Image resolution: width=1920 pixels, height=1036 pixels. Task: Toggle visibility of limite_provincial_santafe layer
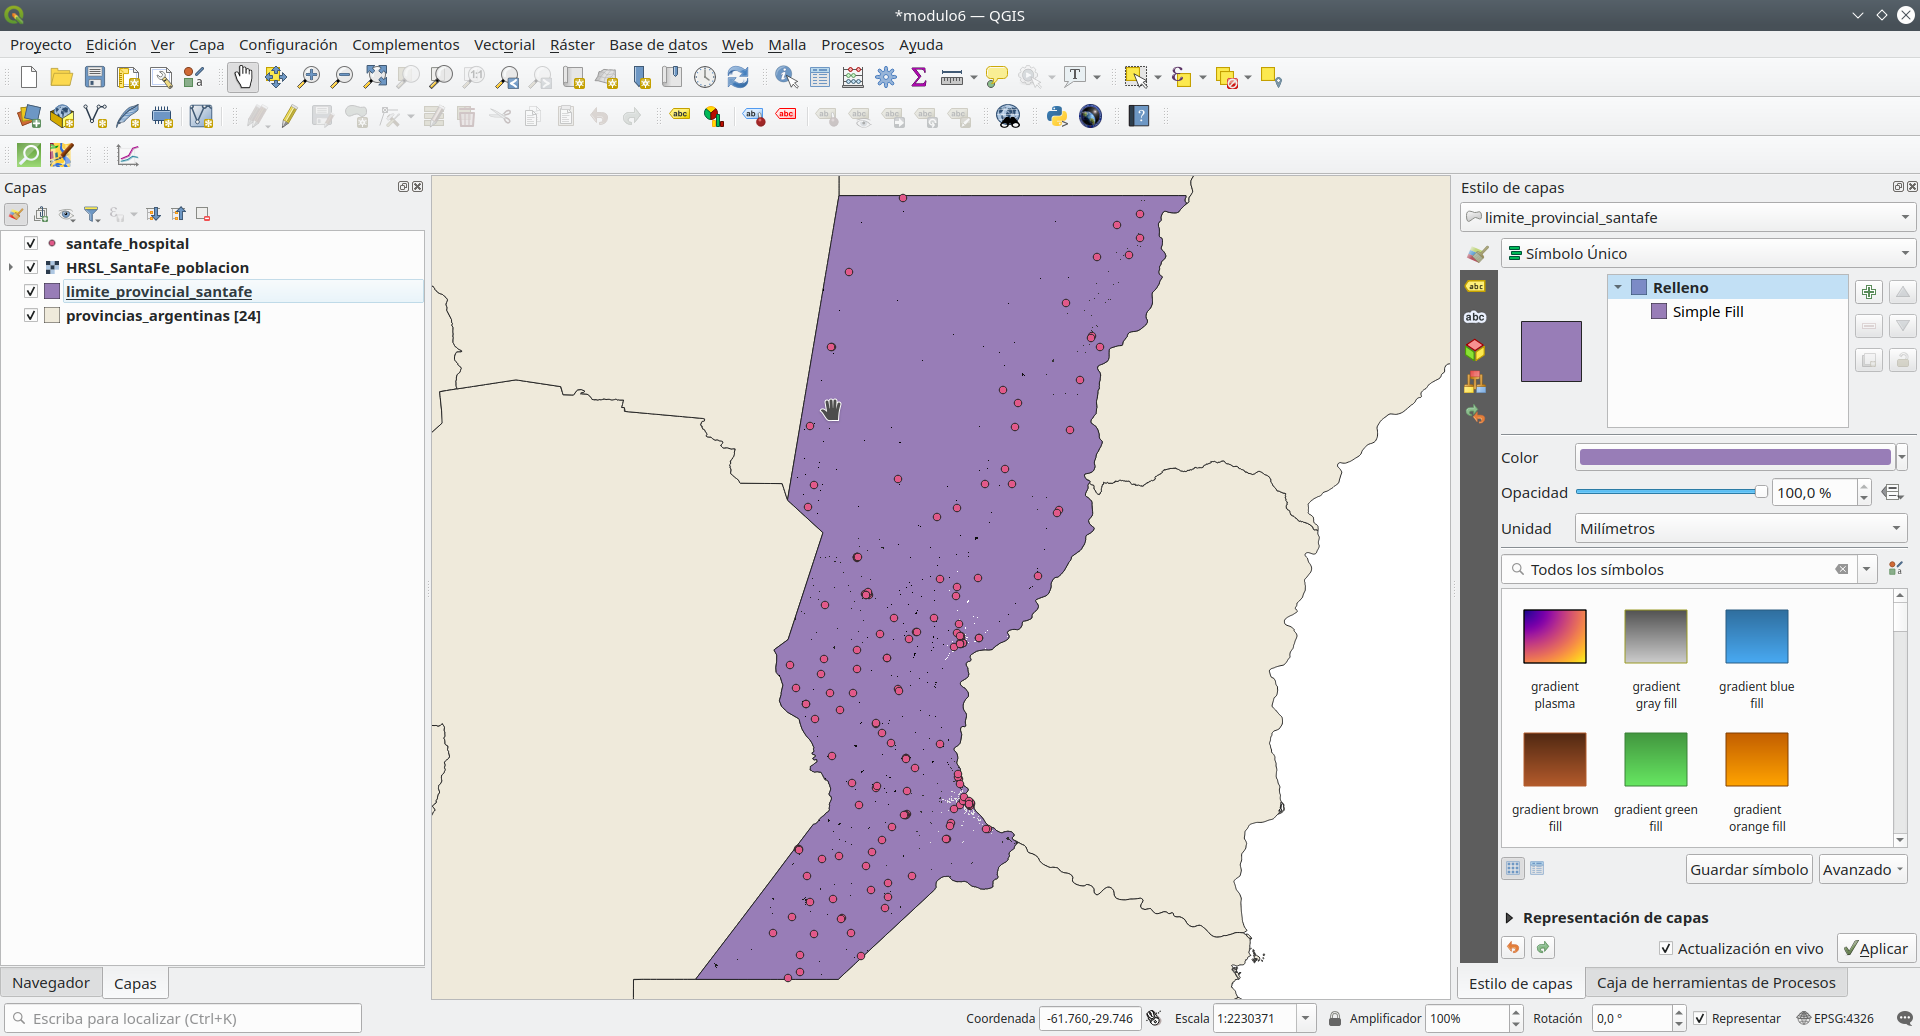[31, 291]
